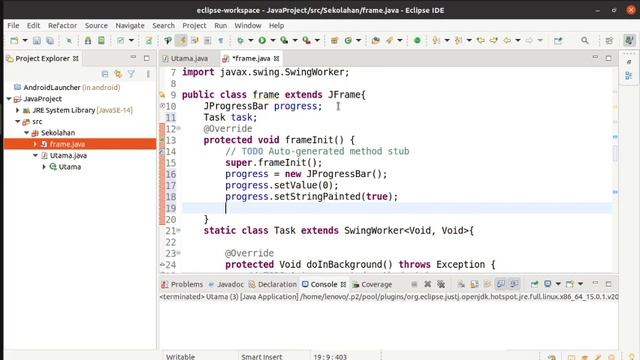Click the Open Perspective icon

tap(609, 40)
